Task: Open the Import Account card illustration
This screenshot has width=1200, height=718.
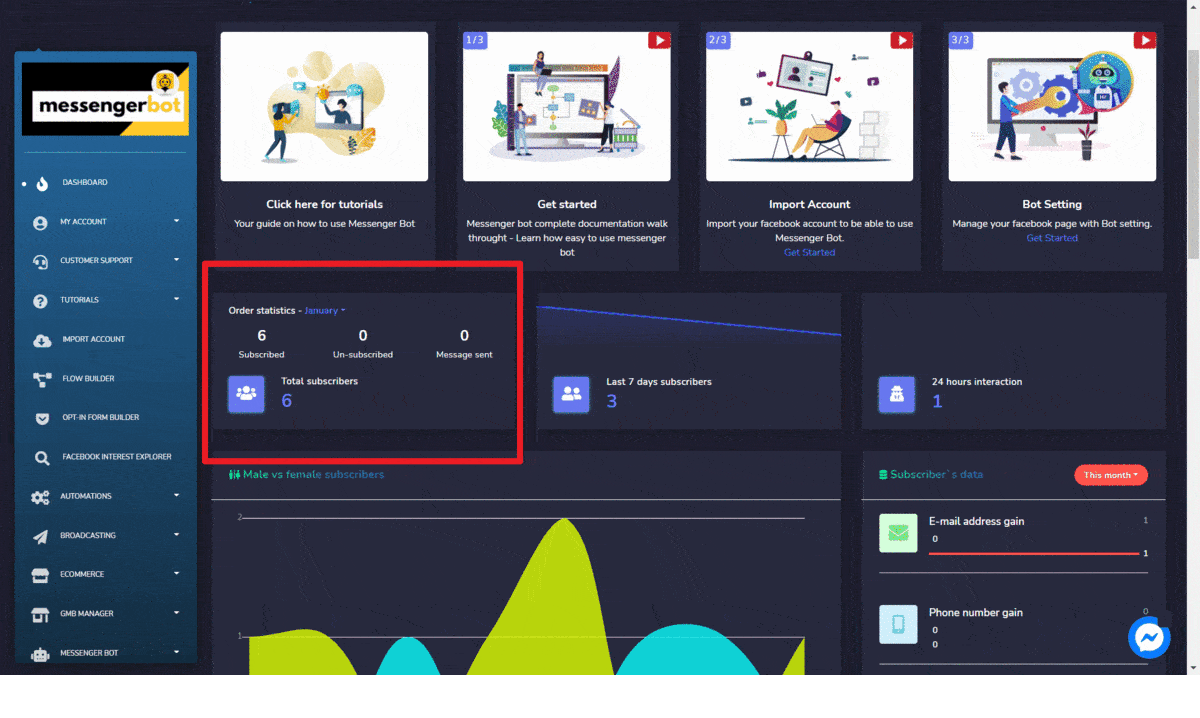Action: coord(810,106)
